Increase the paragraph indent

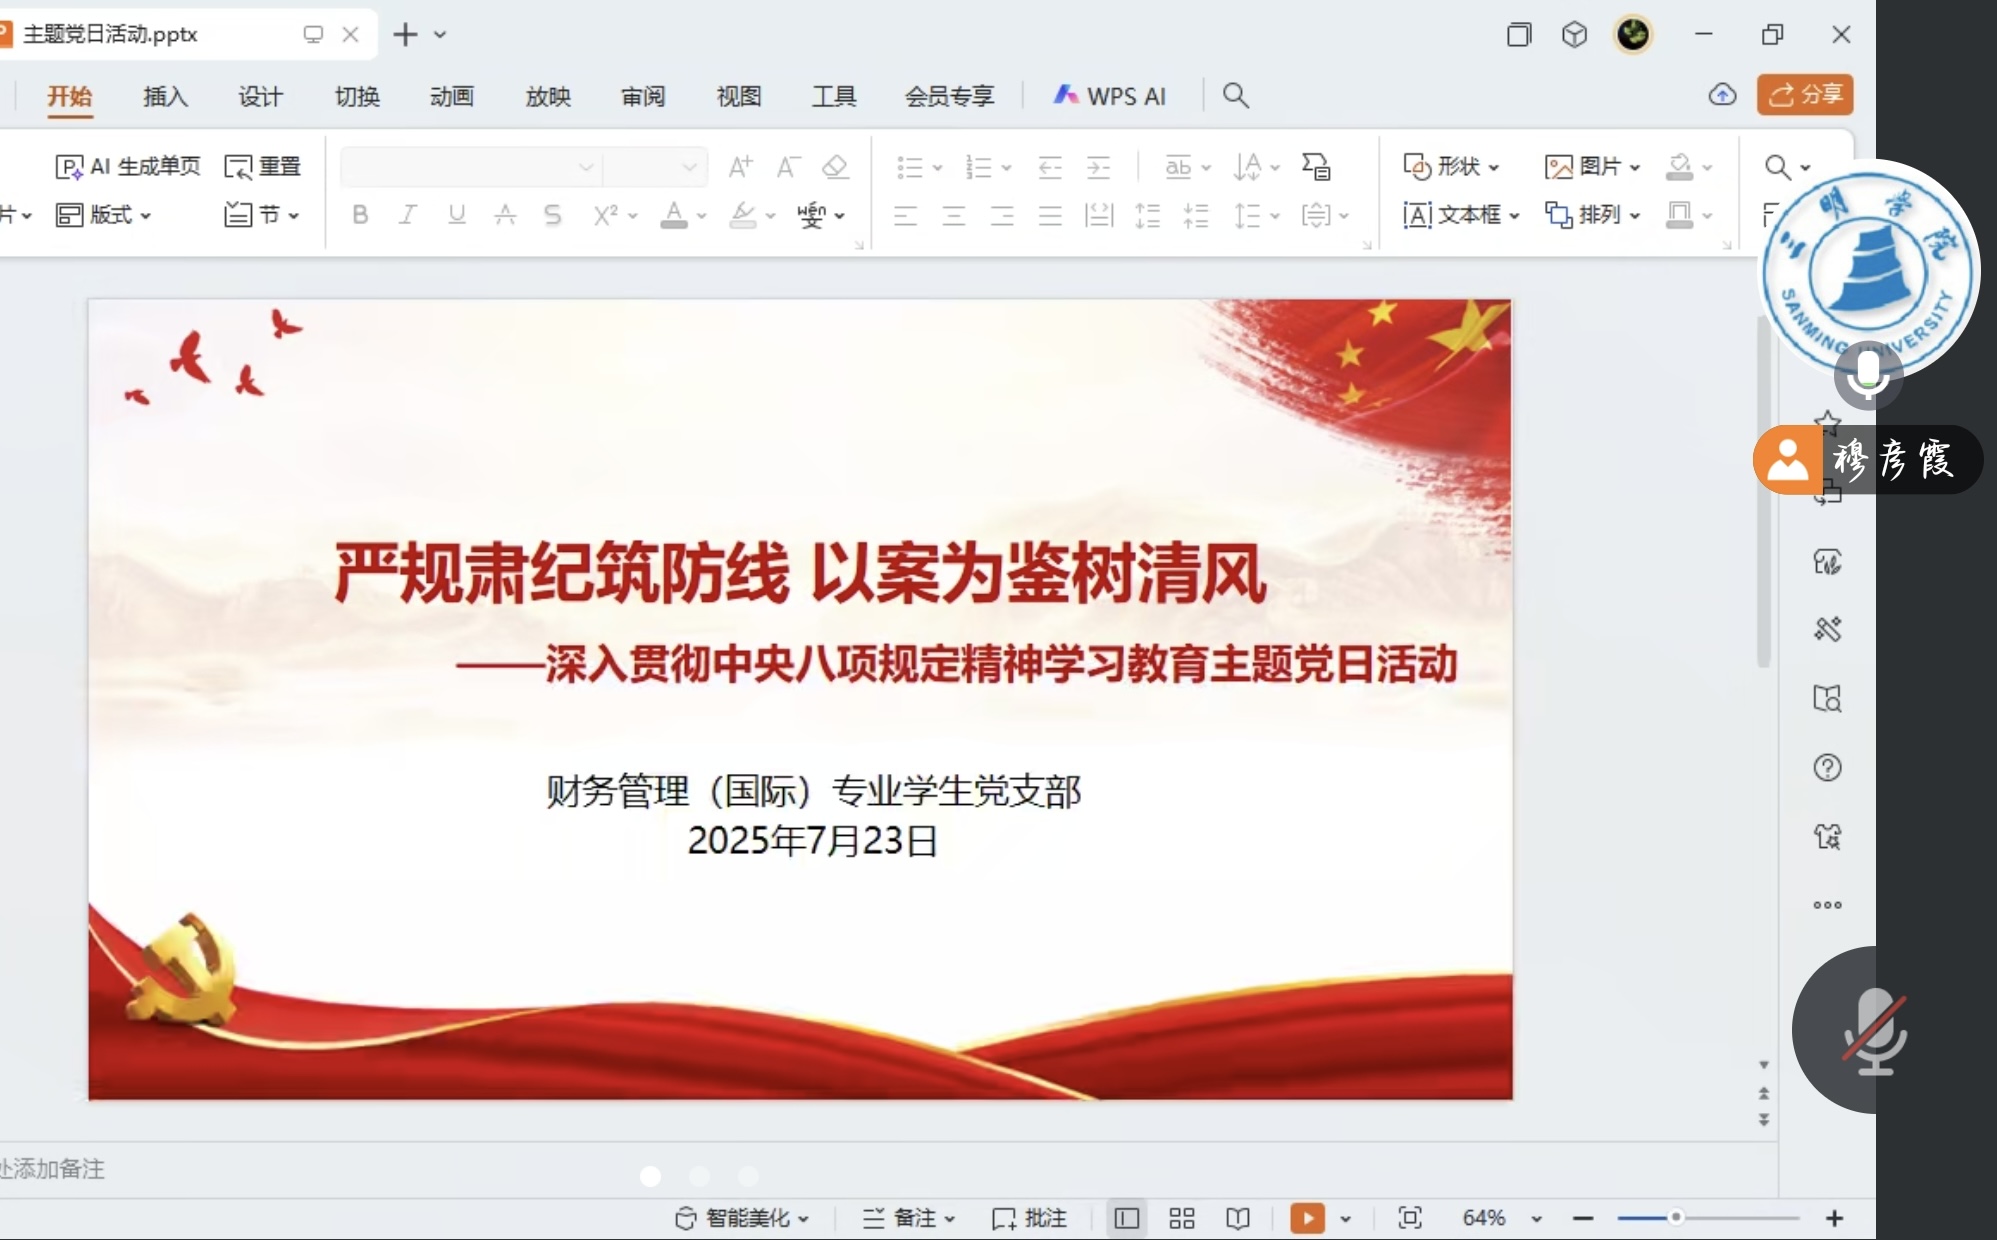(x=1098, y=167)
